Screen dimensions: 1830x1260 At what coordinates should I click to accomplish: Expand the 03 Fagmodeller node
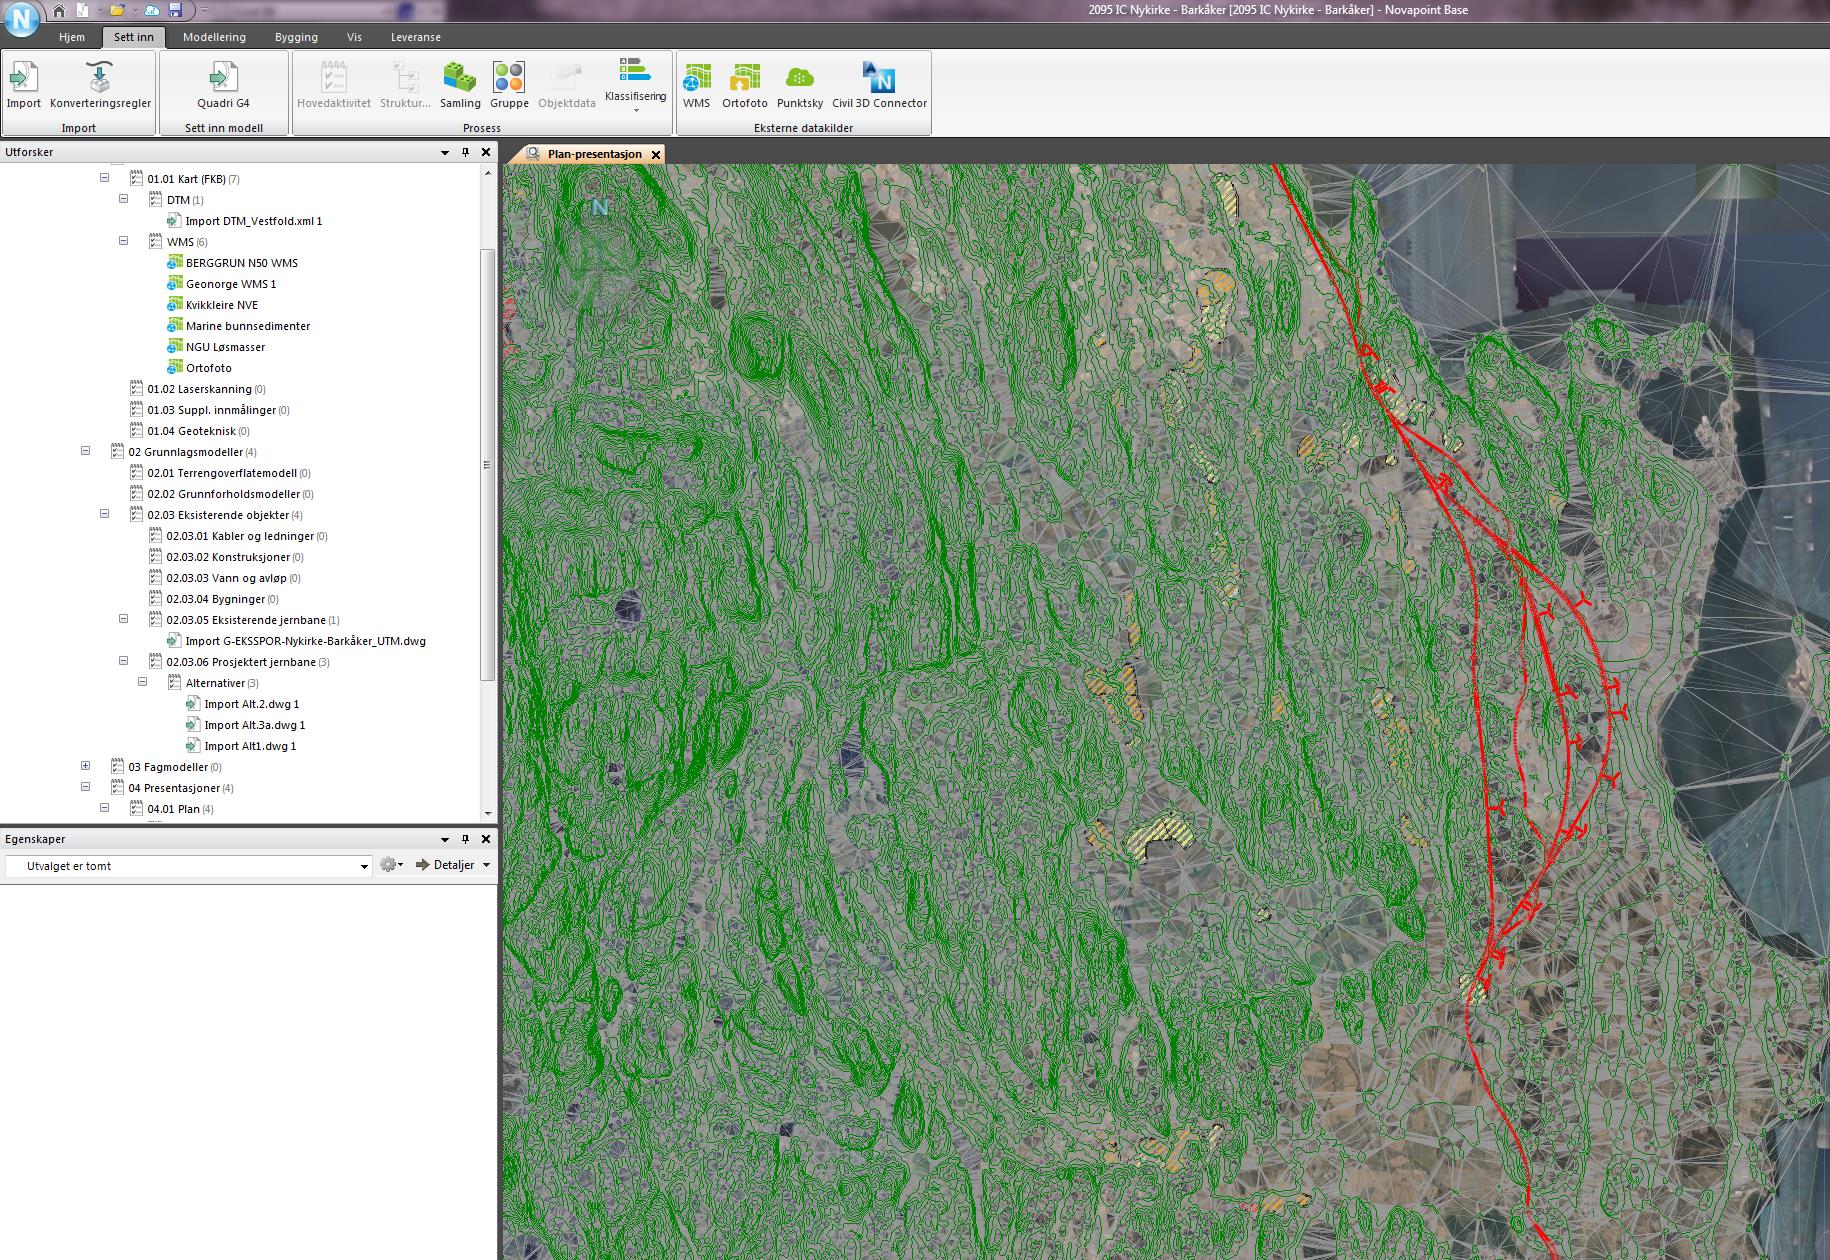pyautogui.click(x=86, y=766)
